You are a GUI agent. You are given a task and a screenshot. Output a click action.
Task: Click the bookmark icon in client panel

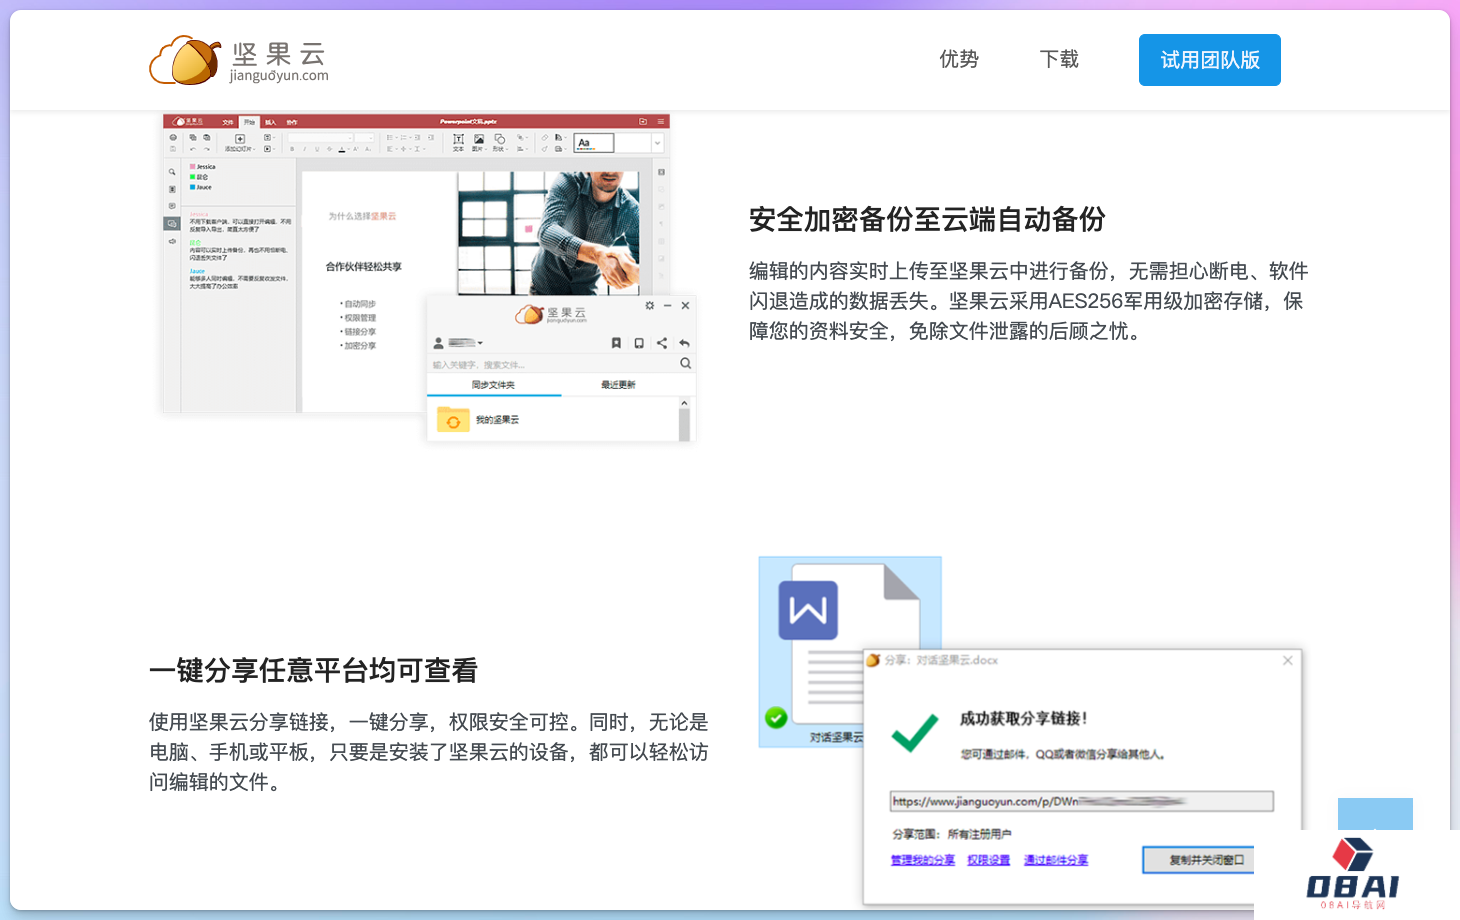616,343
